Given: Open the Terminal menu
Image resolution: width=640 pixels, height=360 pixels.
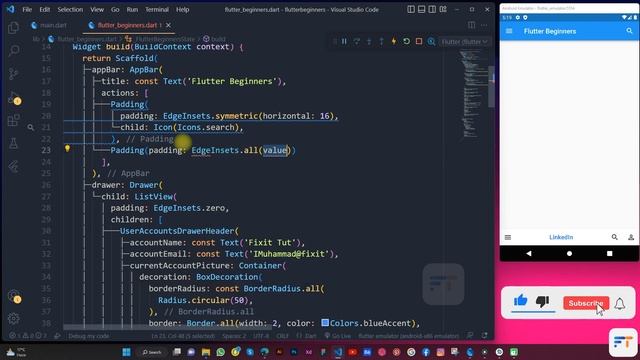Looking at the screenshot, I should (x=157, y=9).
